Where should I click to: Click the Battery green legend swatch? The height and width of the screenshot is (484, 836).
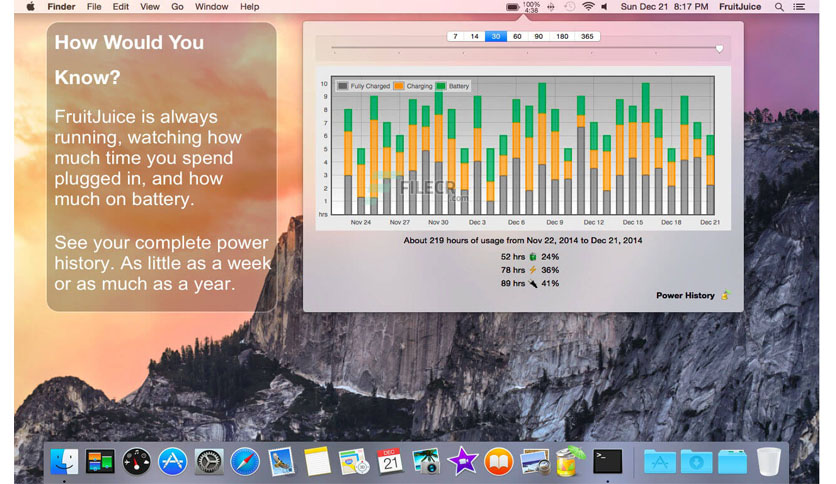[x=441, y=86]
